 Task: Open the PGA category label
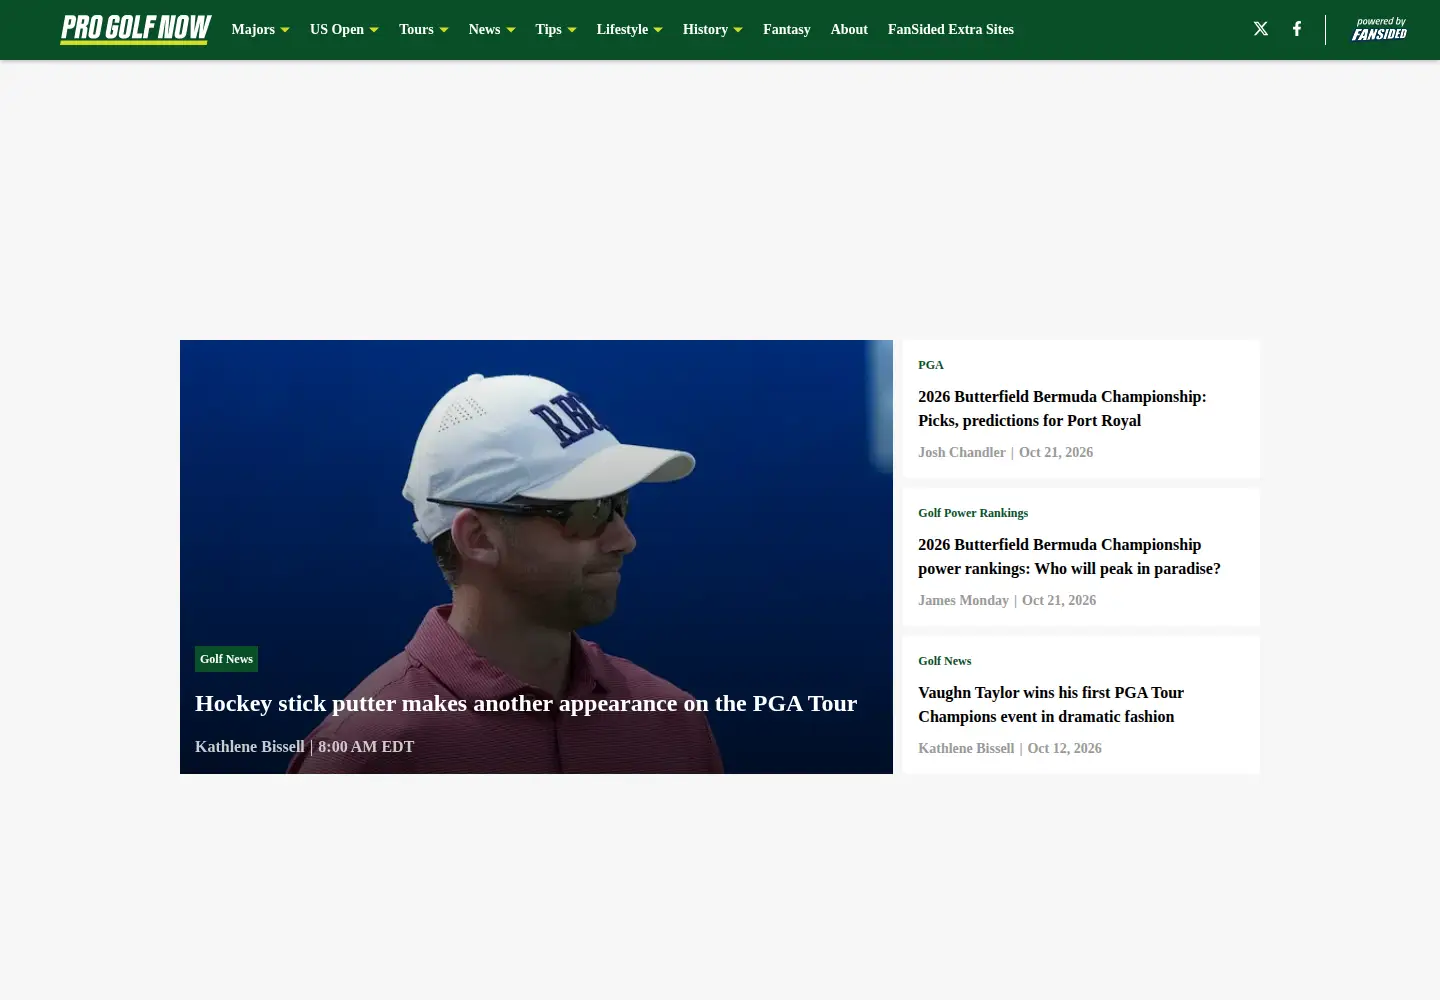(x=931, y=365)
